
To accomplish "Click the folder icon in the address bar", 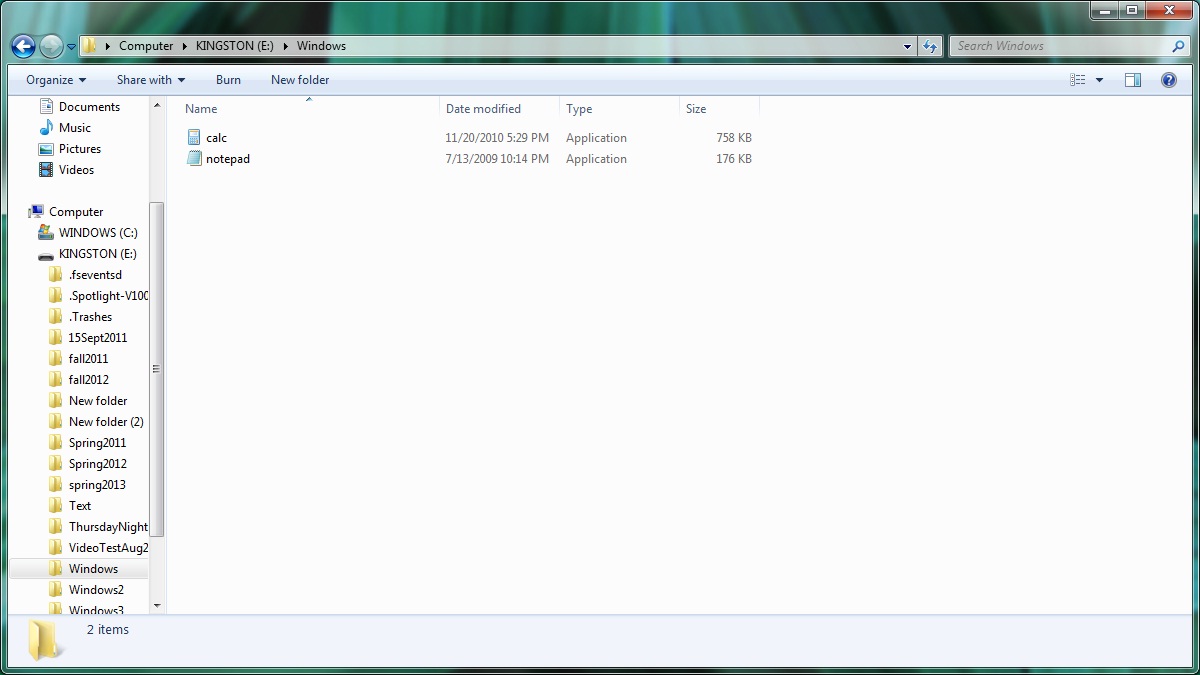I will (89, 46).
